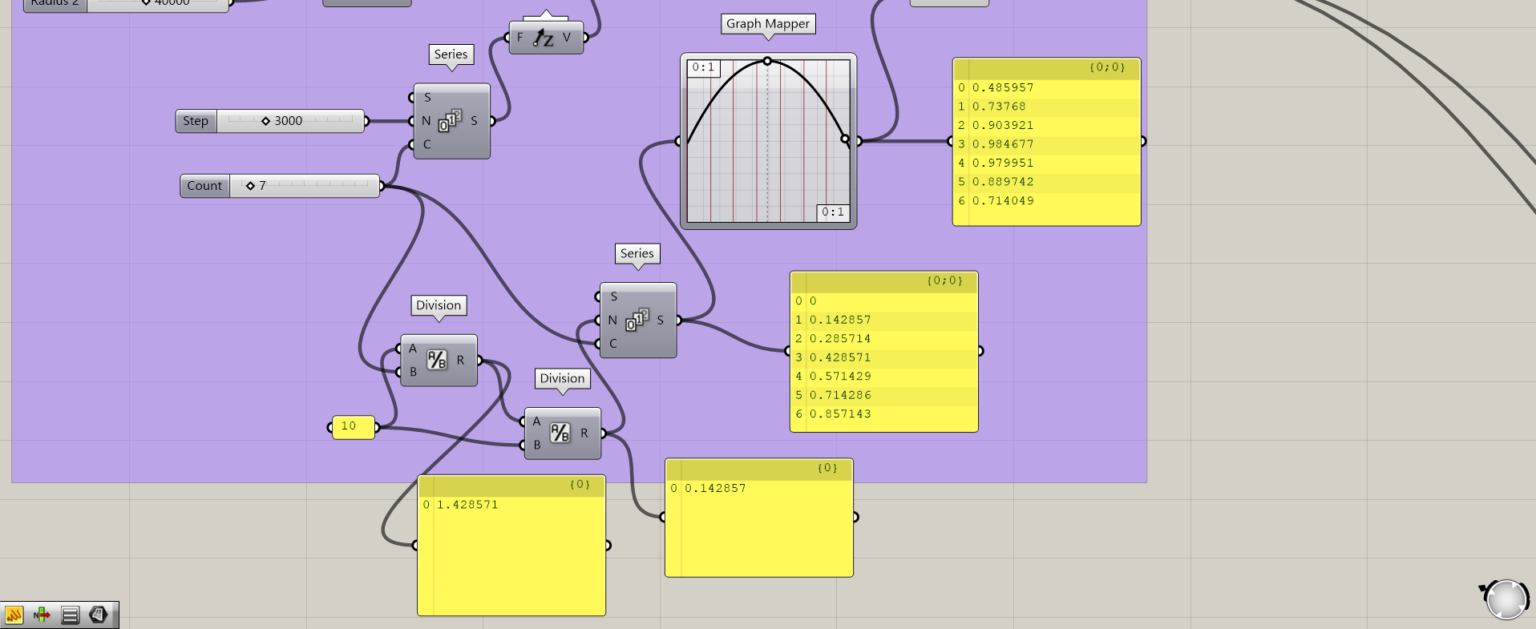The image size is (1536, 629).
Task: Select the yellow panel containing value 10
Action: pyautogui.click(x=351, y=426)
